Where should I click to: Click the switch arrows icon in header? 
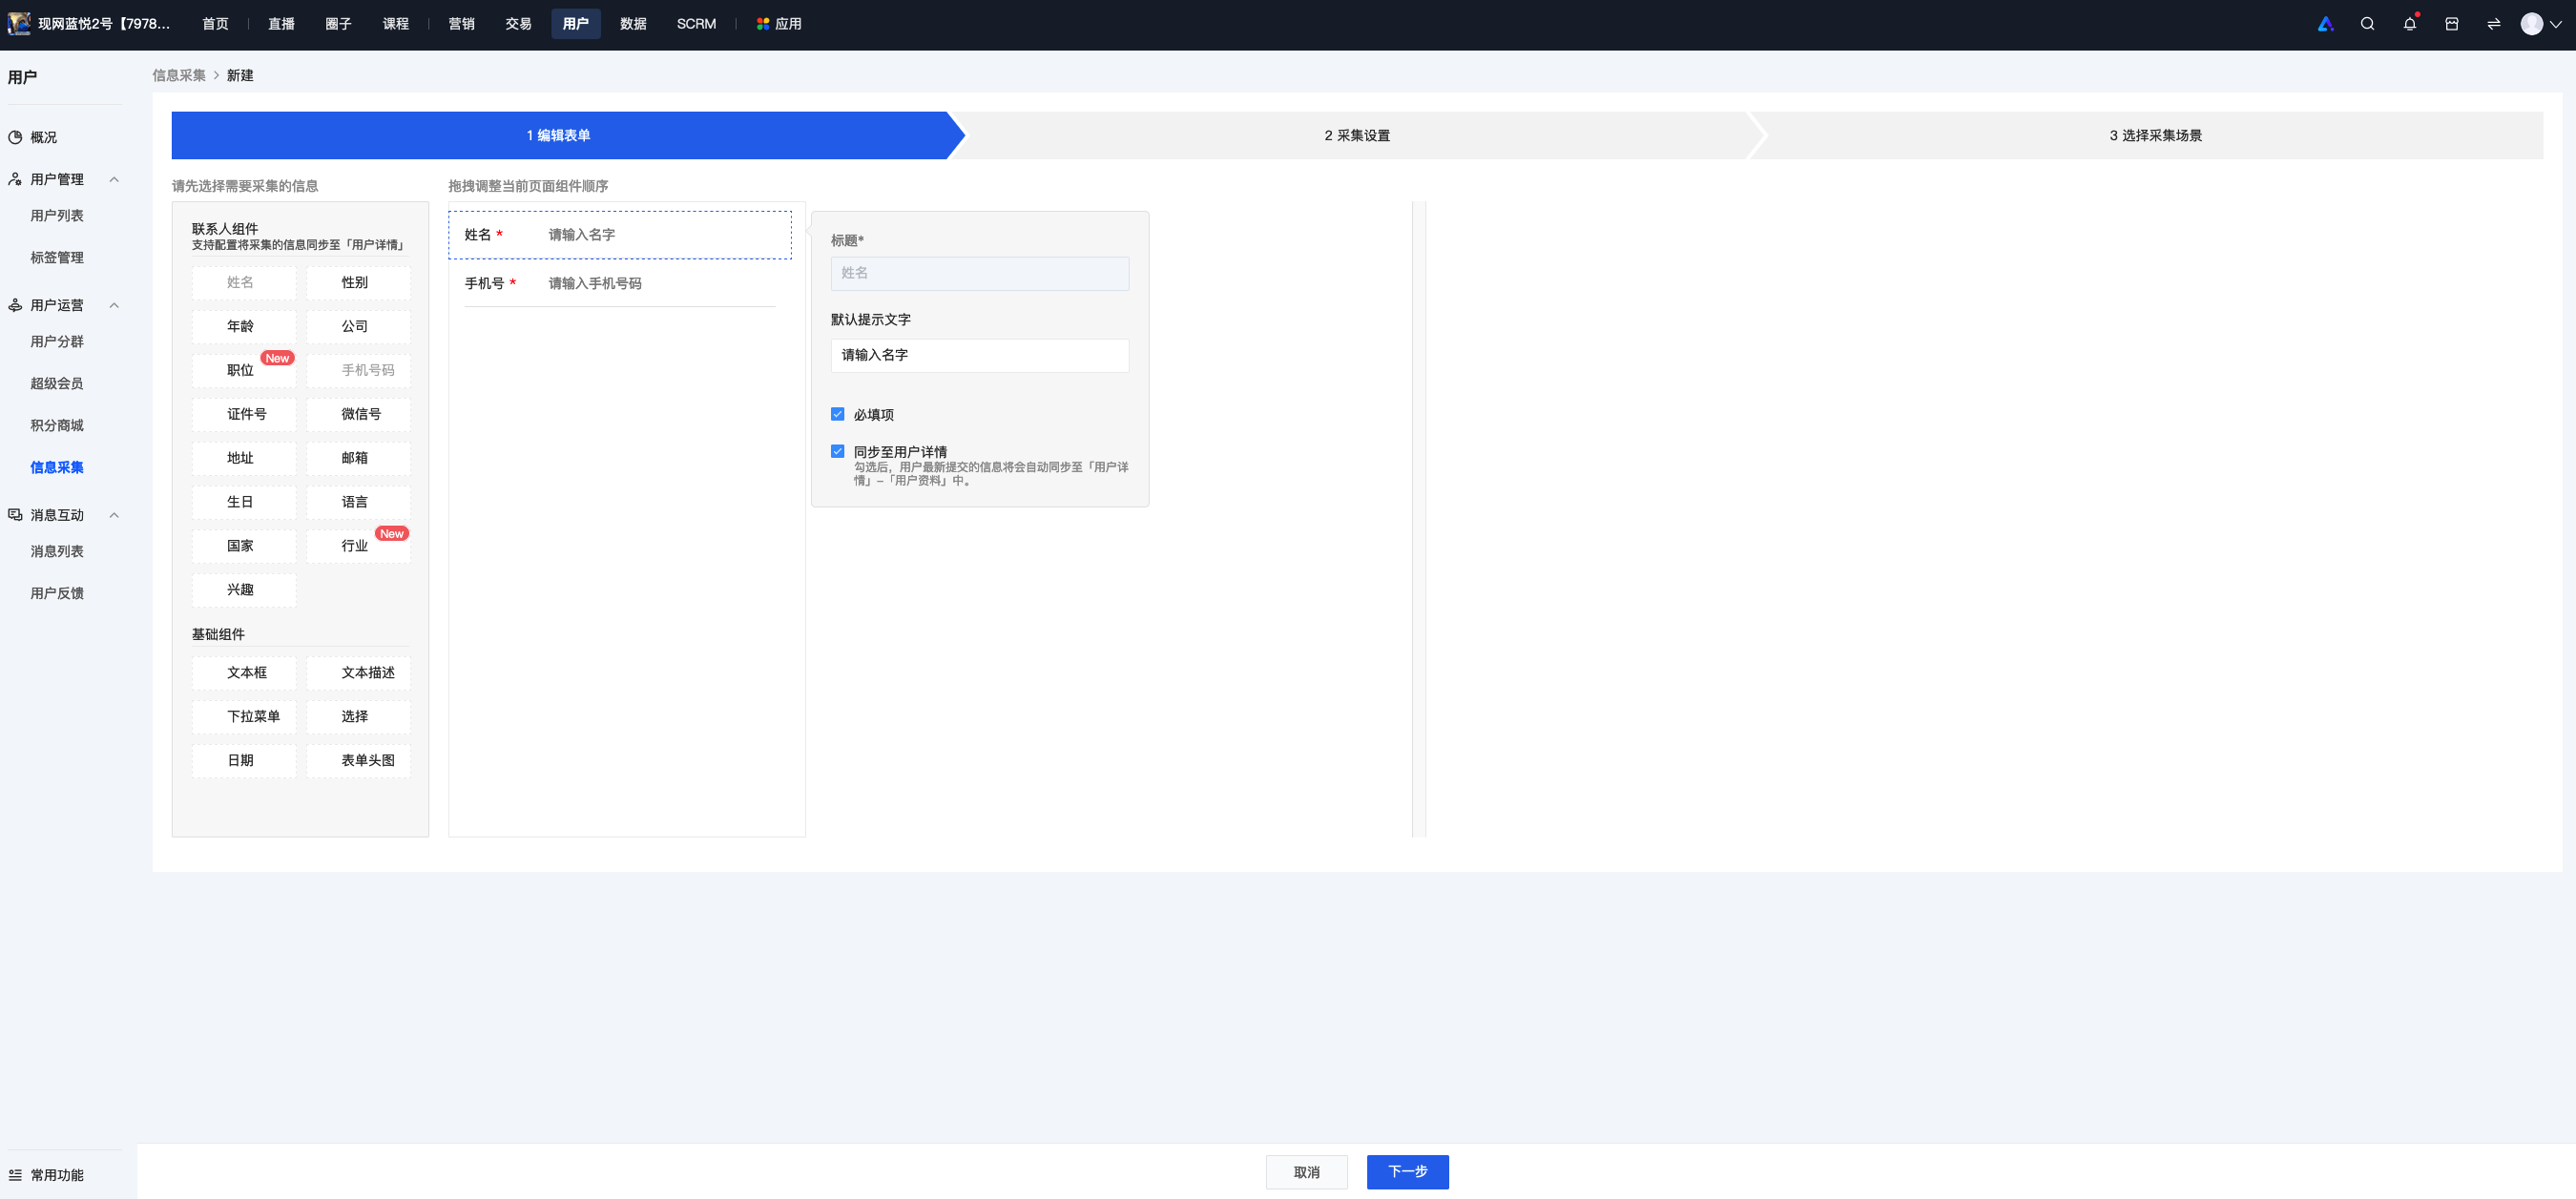2494,24
